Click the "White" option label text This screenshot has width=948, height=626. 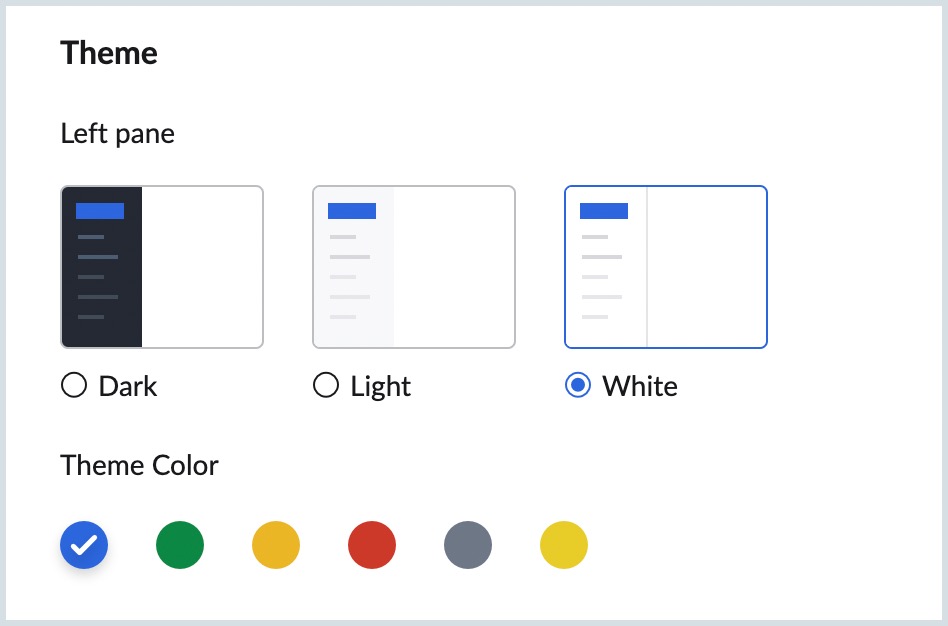point(640,387)
